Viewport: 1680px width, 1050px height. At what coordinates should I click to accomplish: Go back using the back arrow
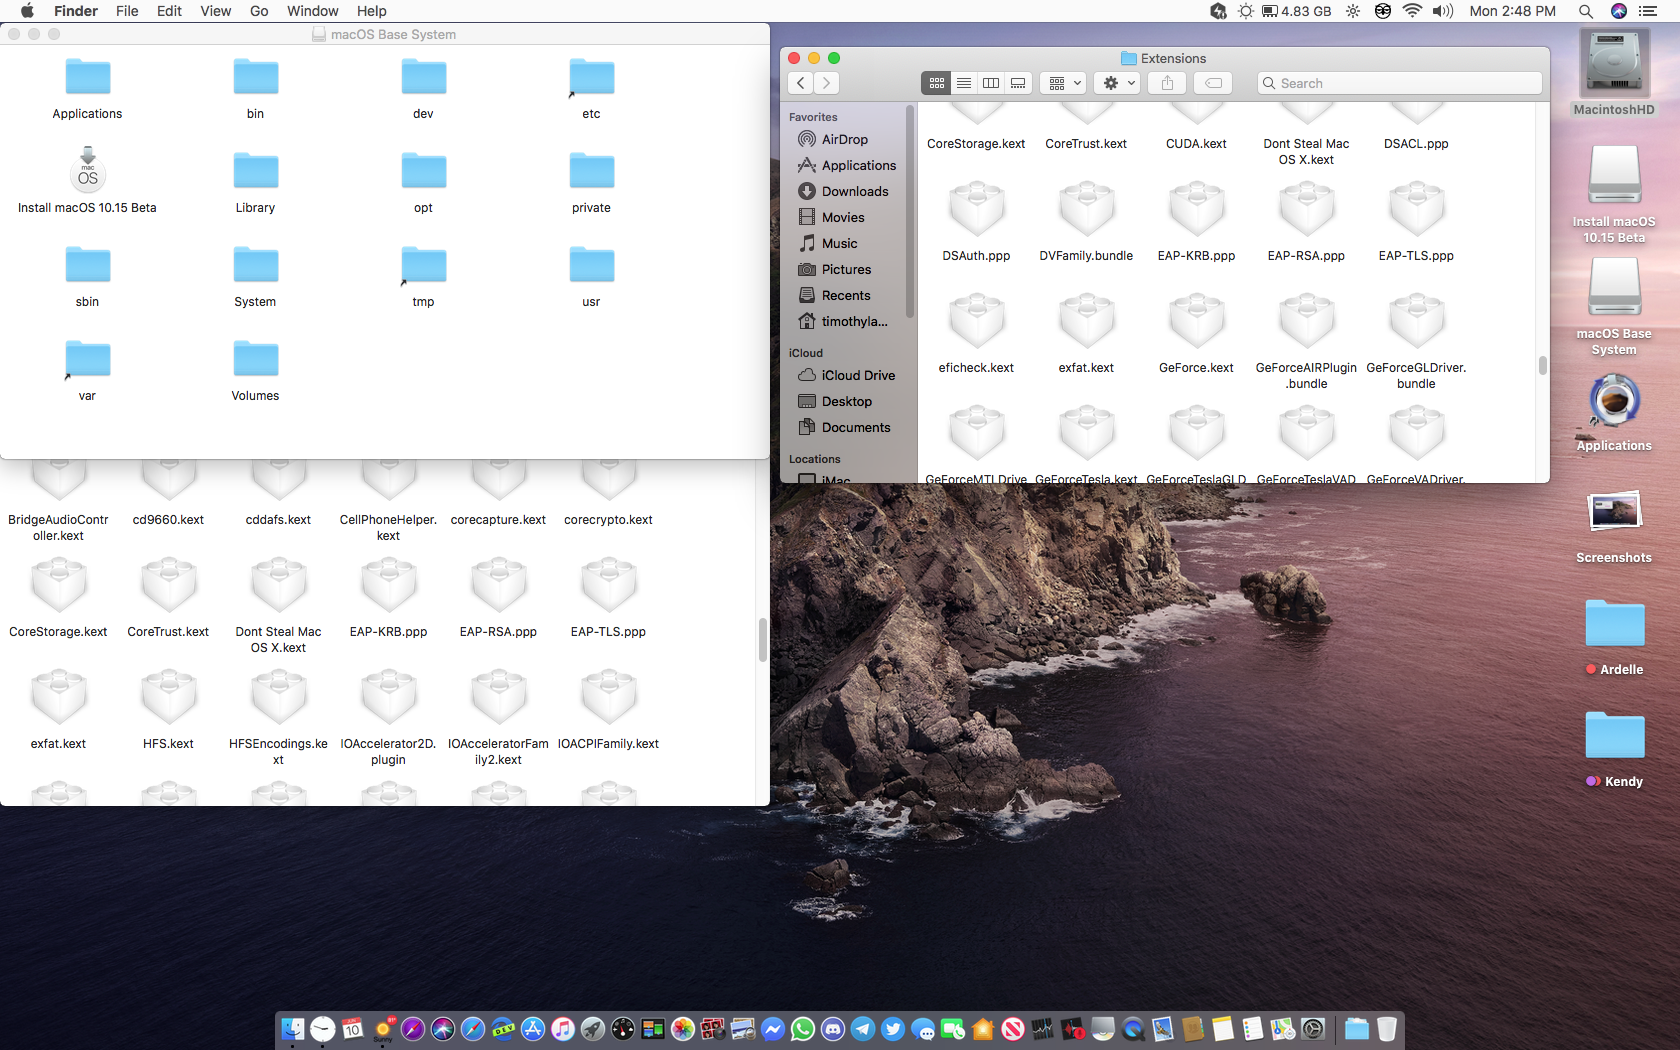click(800, 83)
